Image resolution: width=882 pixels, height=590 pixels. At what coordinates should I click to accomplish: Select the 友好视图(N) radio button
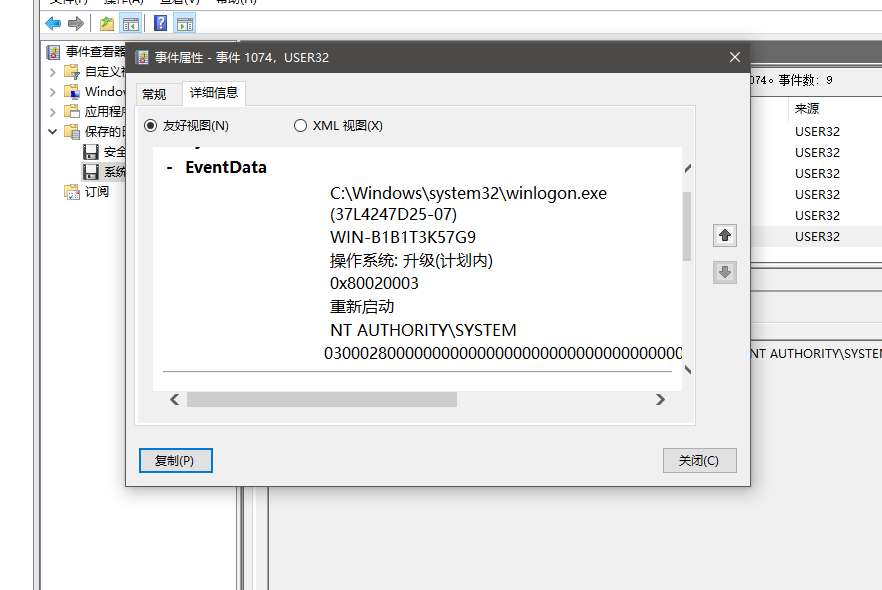pos(151,126)
